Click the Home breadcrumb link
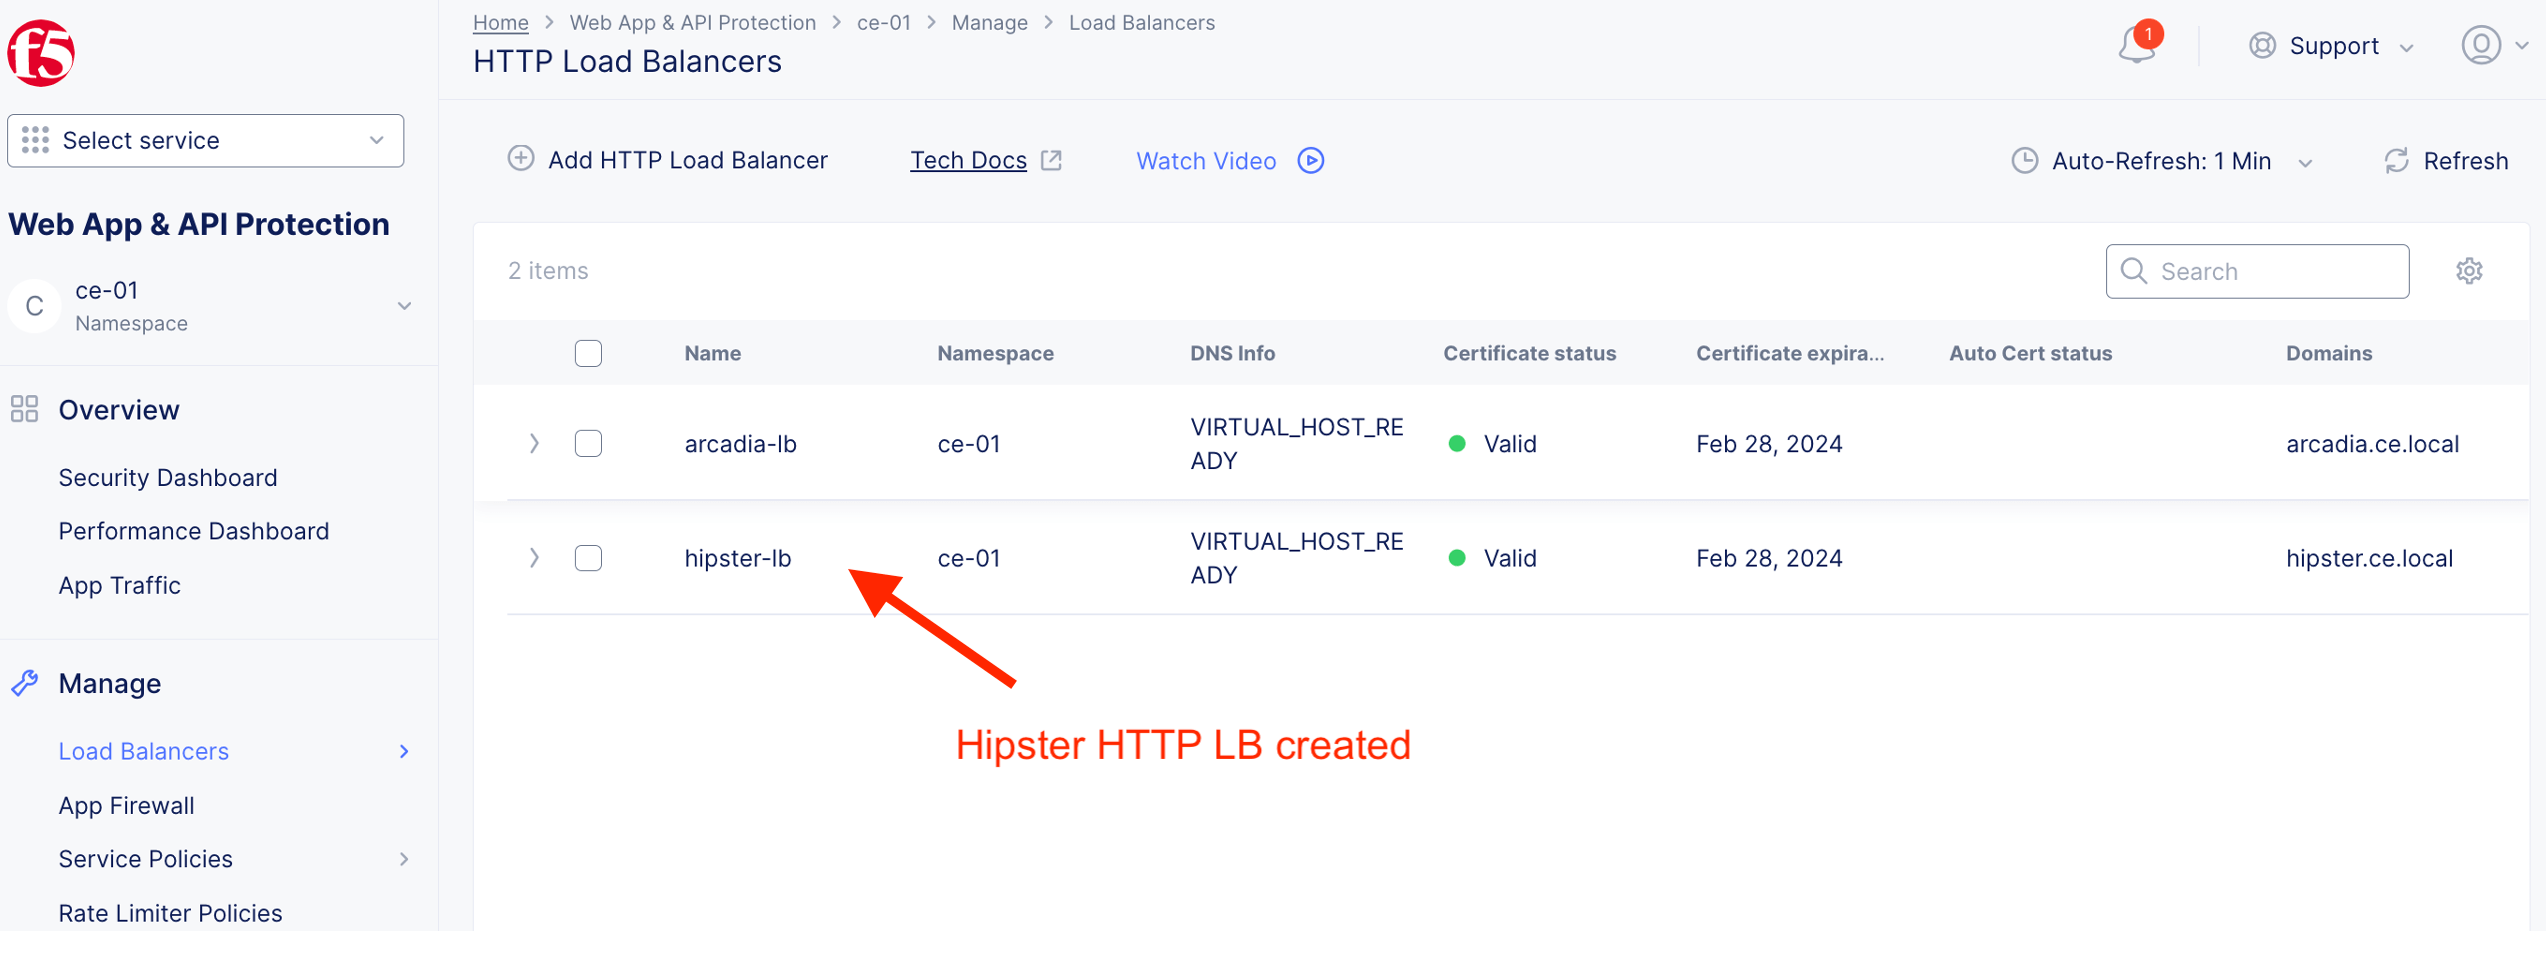The height and width of the screenshot is (954, 2546). click(x=500, y=22)
